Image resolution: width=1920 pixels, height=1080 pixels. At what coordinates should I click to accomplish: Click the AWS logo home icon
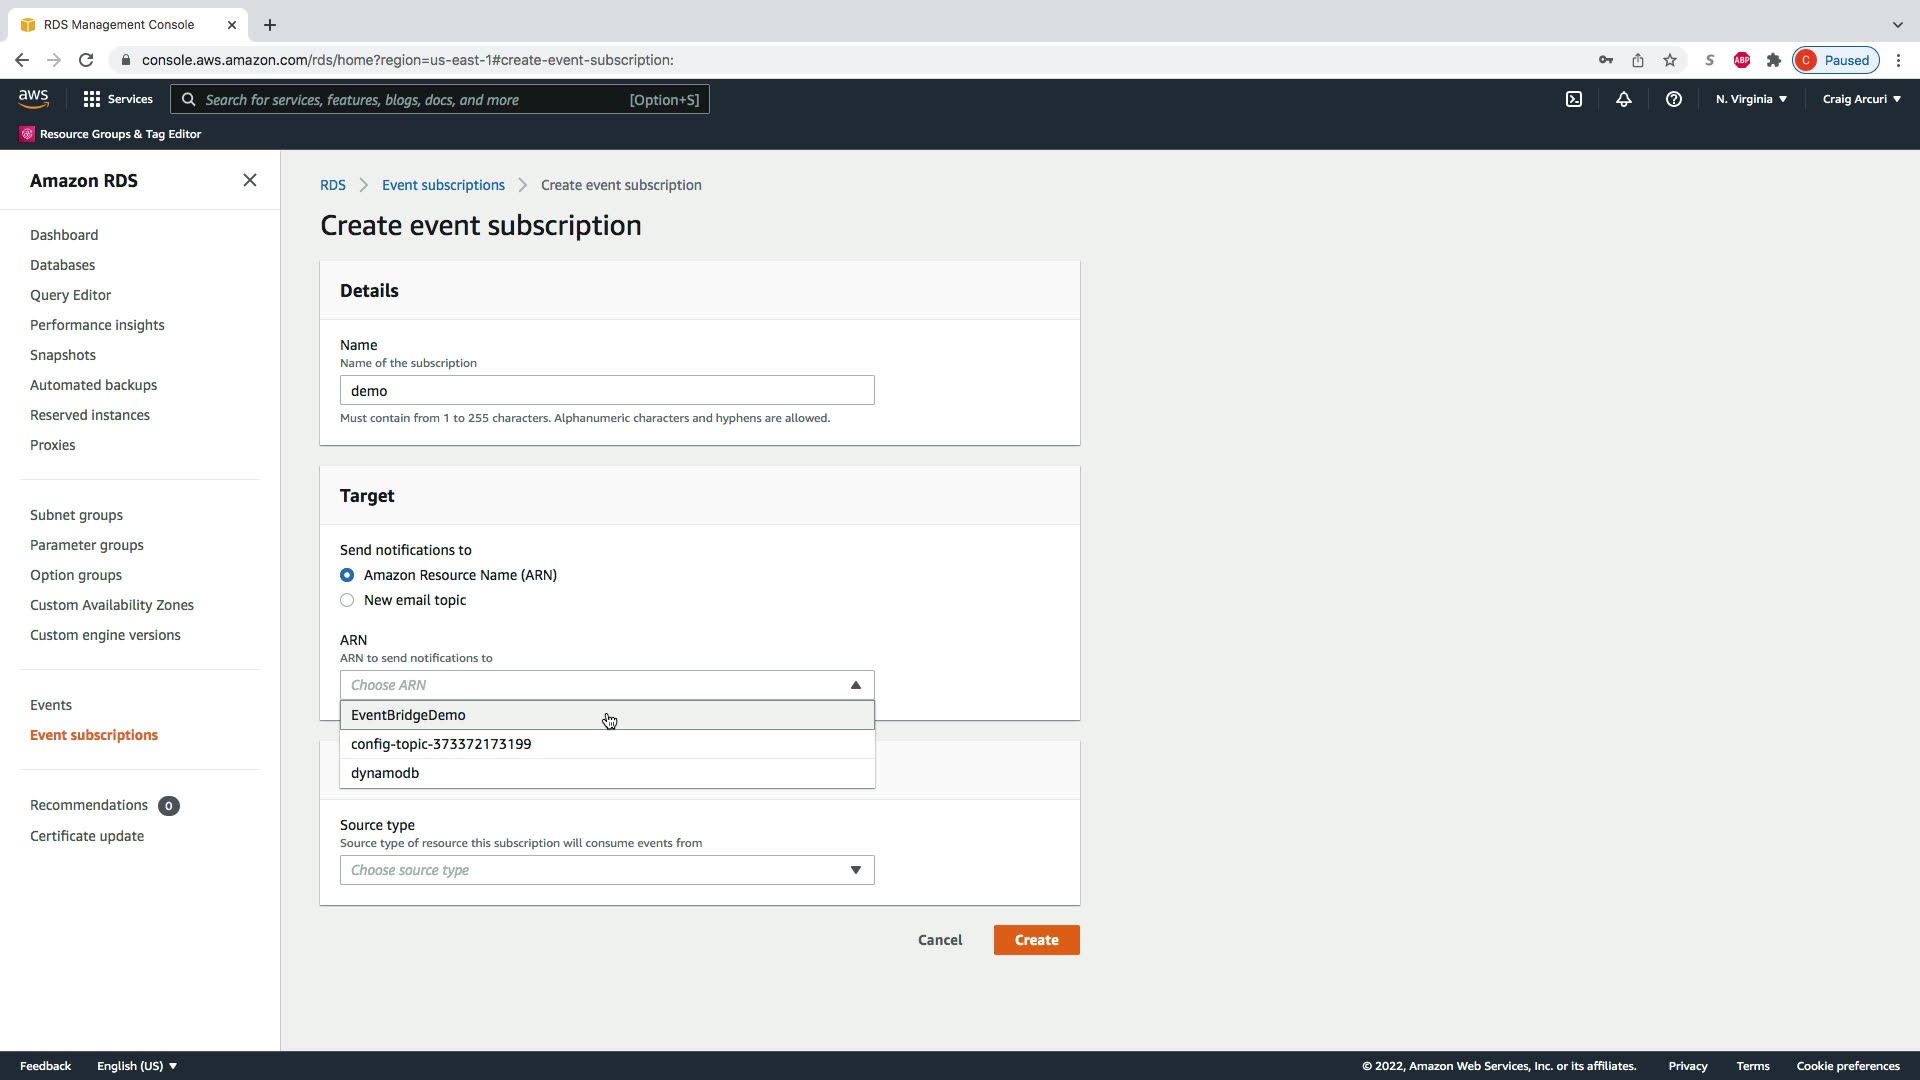[x=33, y=98]
